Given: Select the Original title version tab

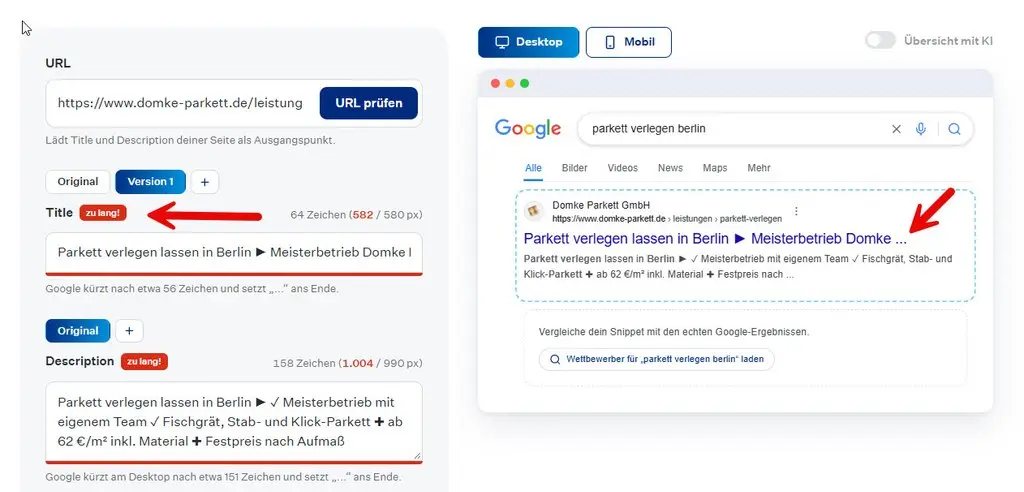Looking at the screenshot, I should [78, 182].
